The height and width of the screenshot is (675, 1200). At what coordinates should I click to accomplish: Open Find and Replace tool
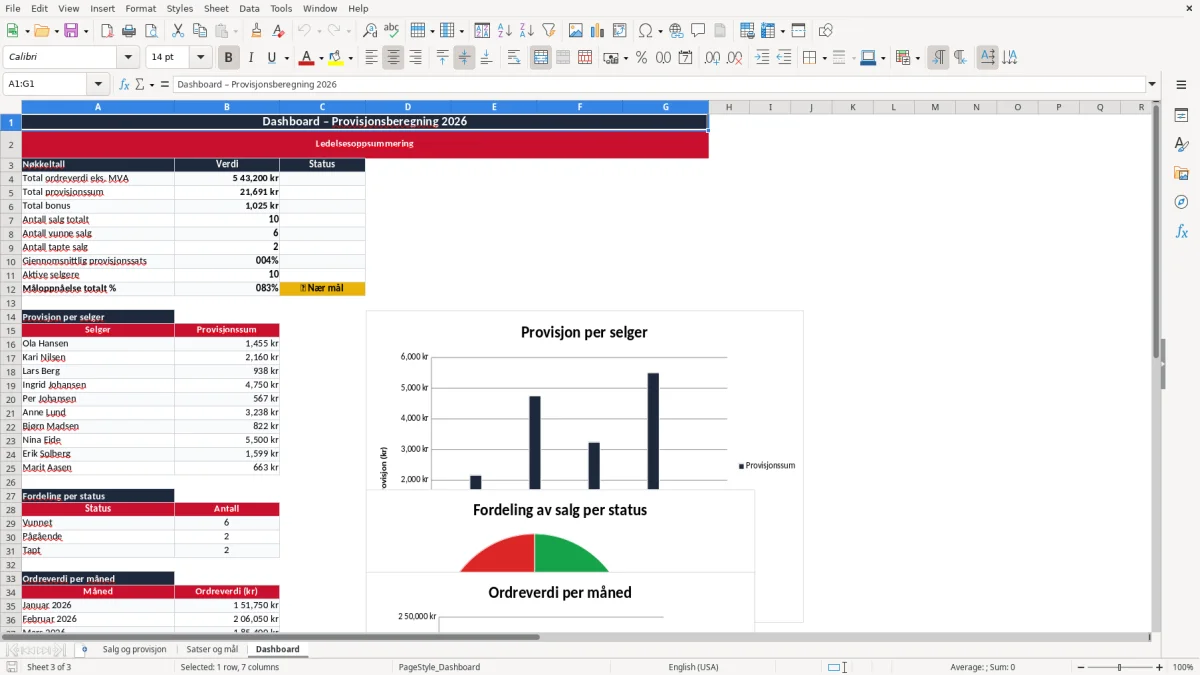point(370,31)
